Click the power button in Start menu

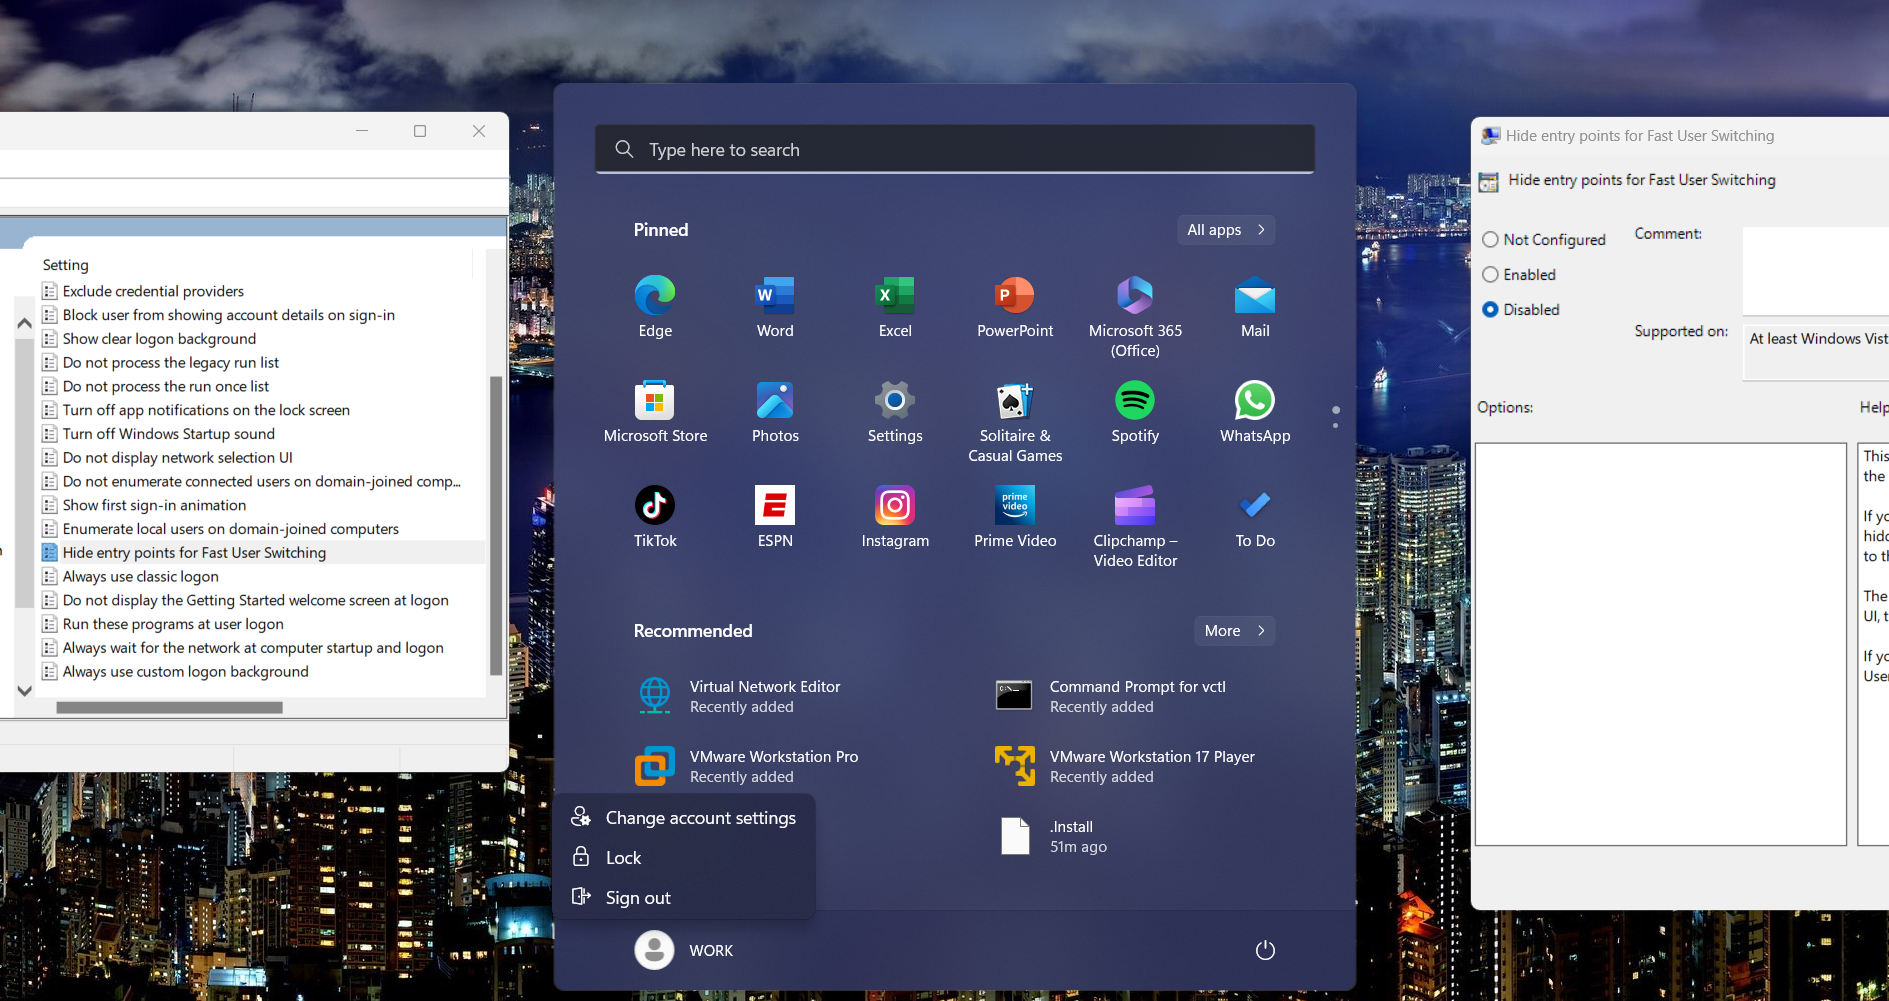pyautogui.click(x=1265, y=950)
